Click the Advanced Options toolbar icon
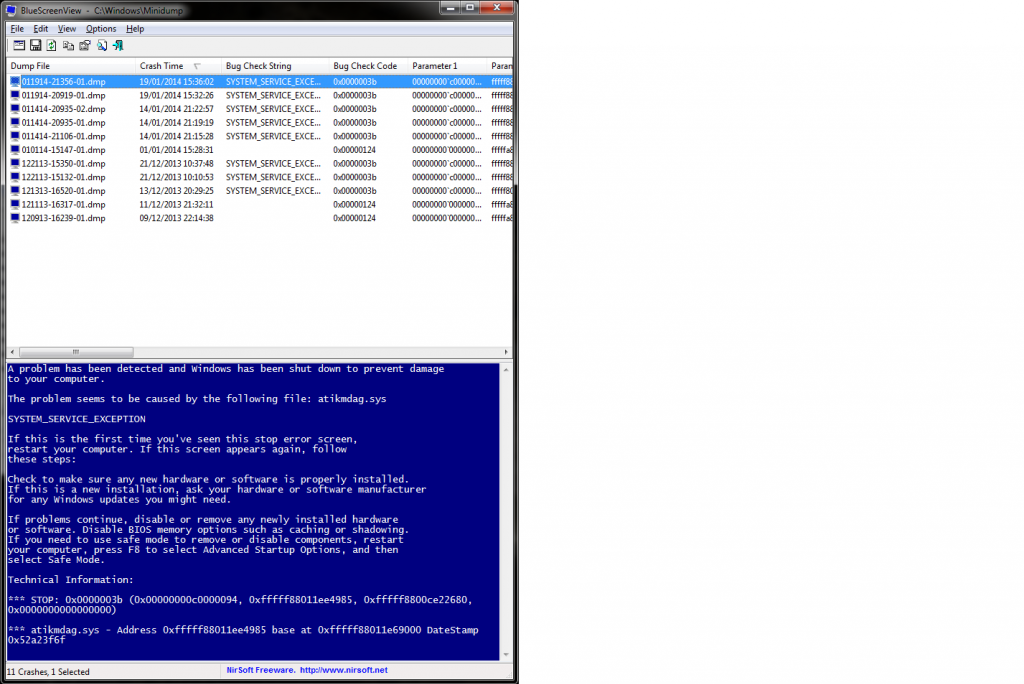Image resolution: width=1024 pixels, height=684 pixels. tap(19, 45)
